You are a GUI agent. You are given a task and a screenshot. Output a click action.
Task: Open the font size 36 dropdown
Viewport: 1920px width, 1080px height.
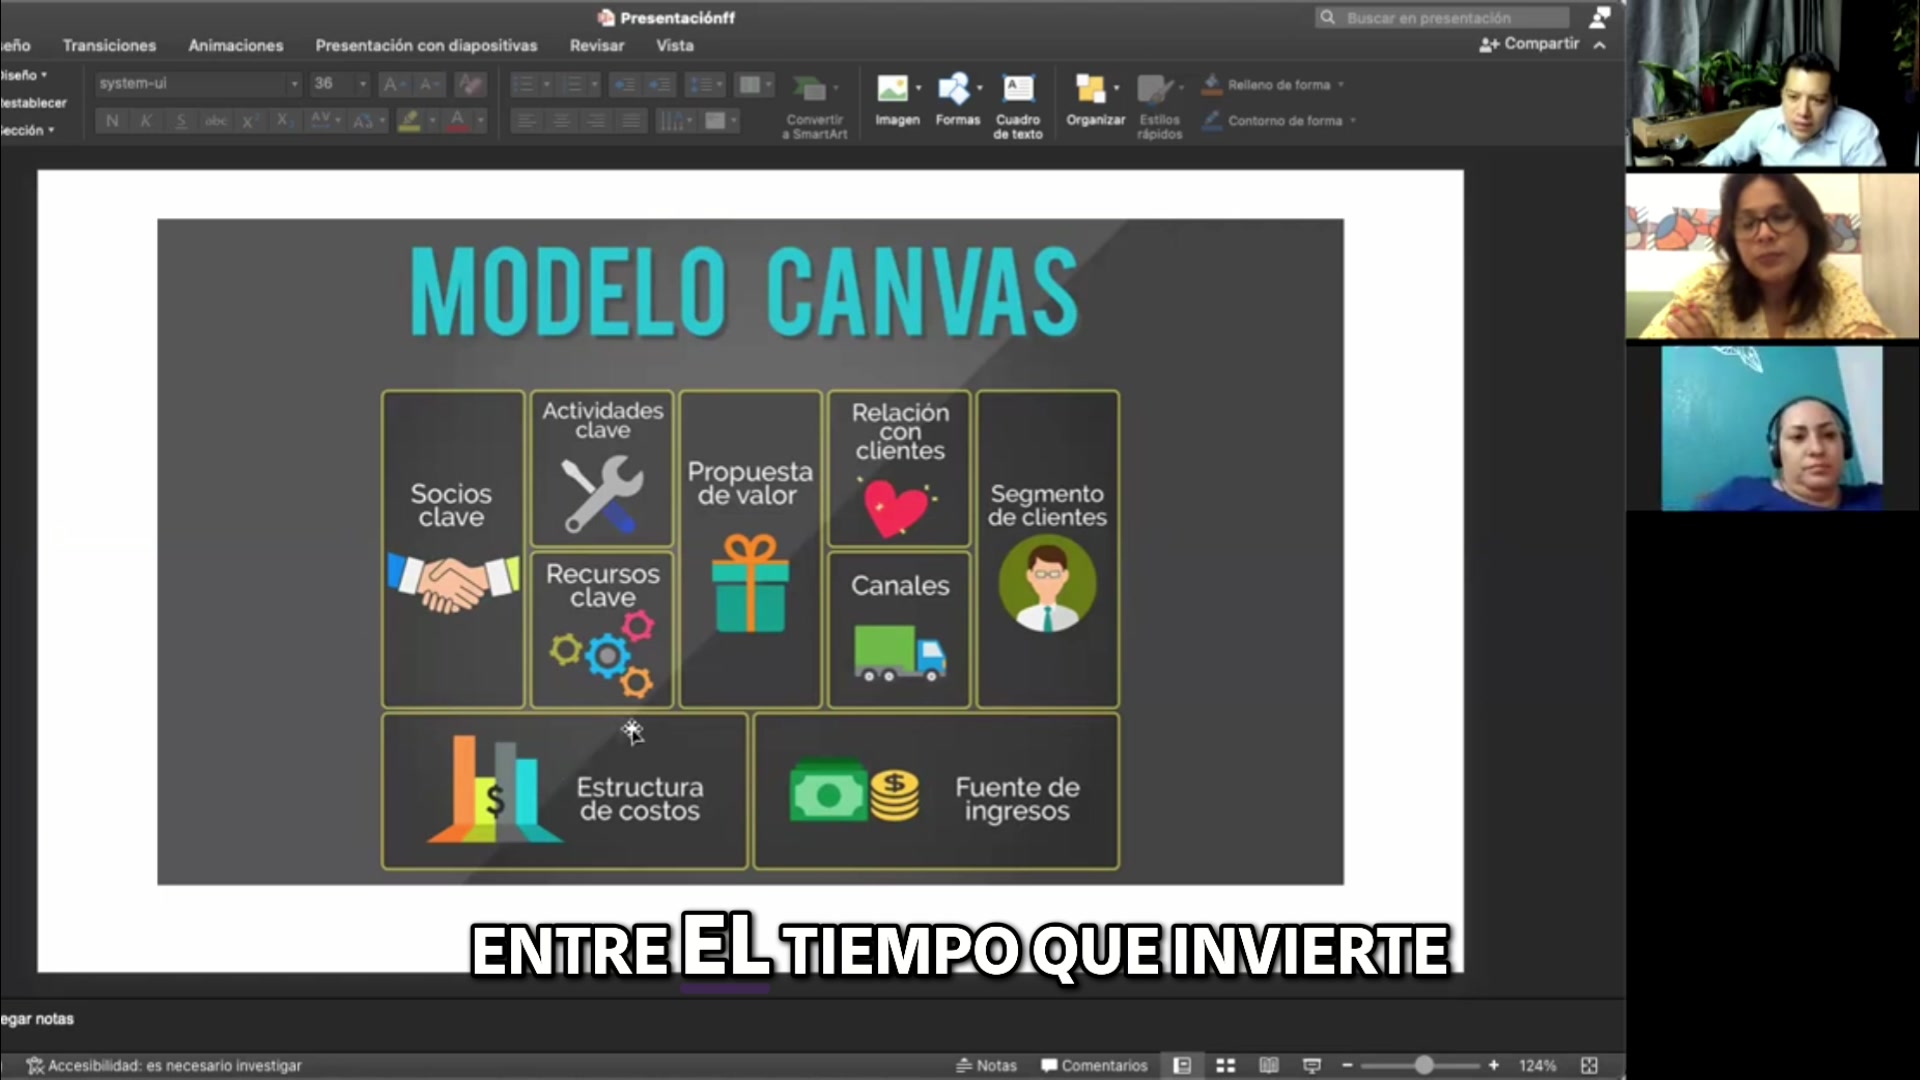362,84
